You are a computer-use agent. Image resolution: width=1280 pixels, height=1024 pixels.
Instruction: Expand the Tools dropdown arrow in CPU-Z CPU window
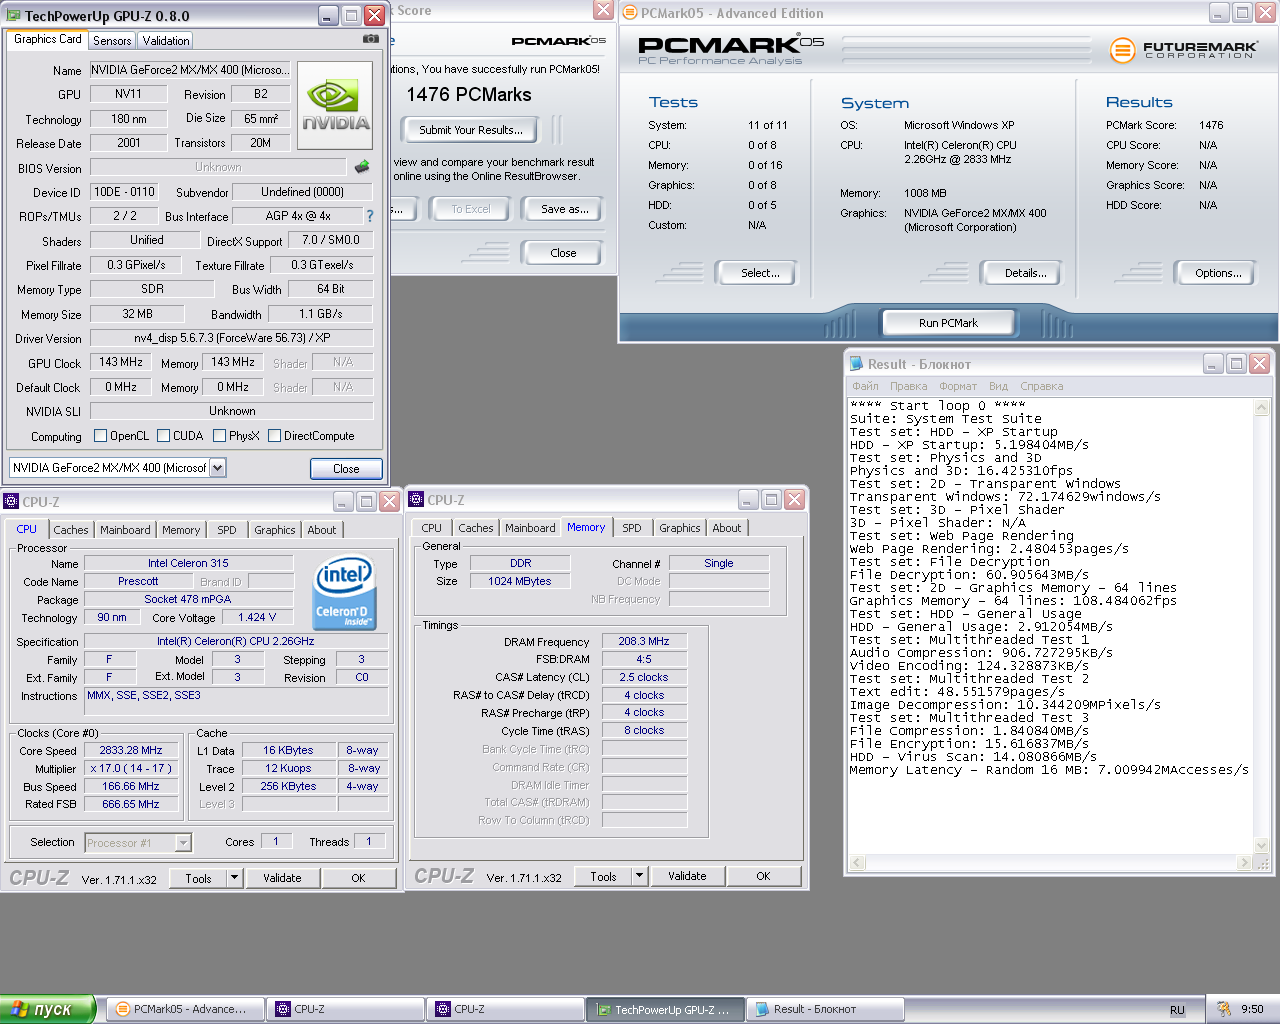(234, 878)
